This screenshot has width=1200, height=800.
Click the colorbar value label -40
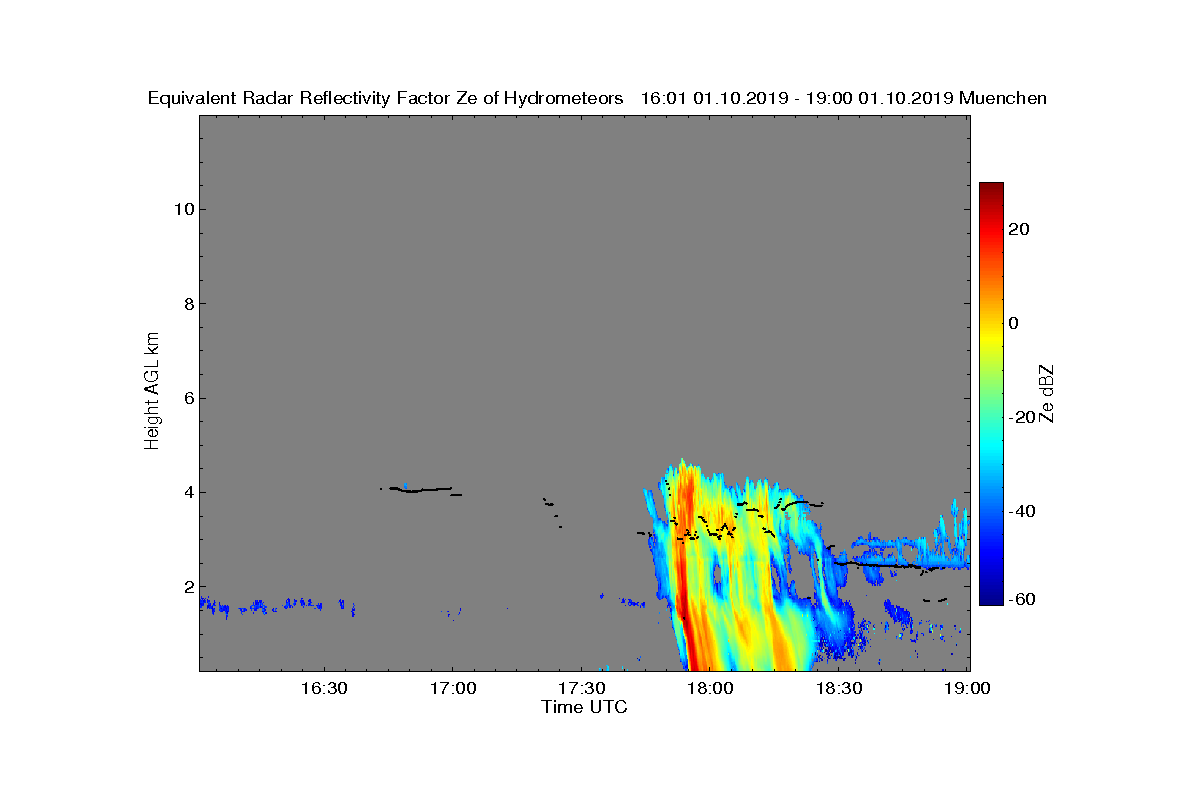(1022, 511)
